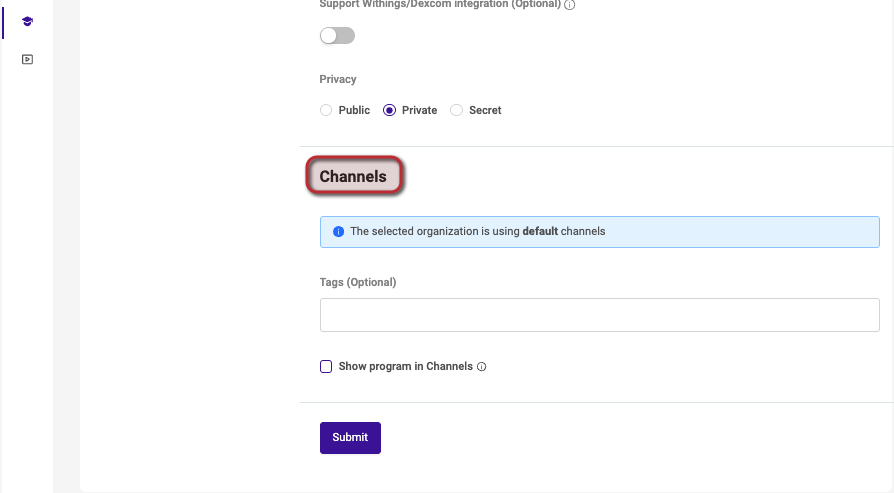Check the Show program in Channels box
The width and height of the screenshot is (894, 493).
pos(326,366)
